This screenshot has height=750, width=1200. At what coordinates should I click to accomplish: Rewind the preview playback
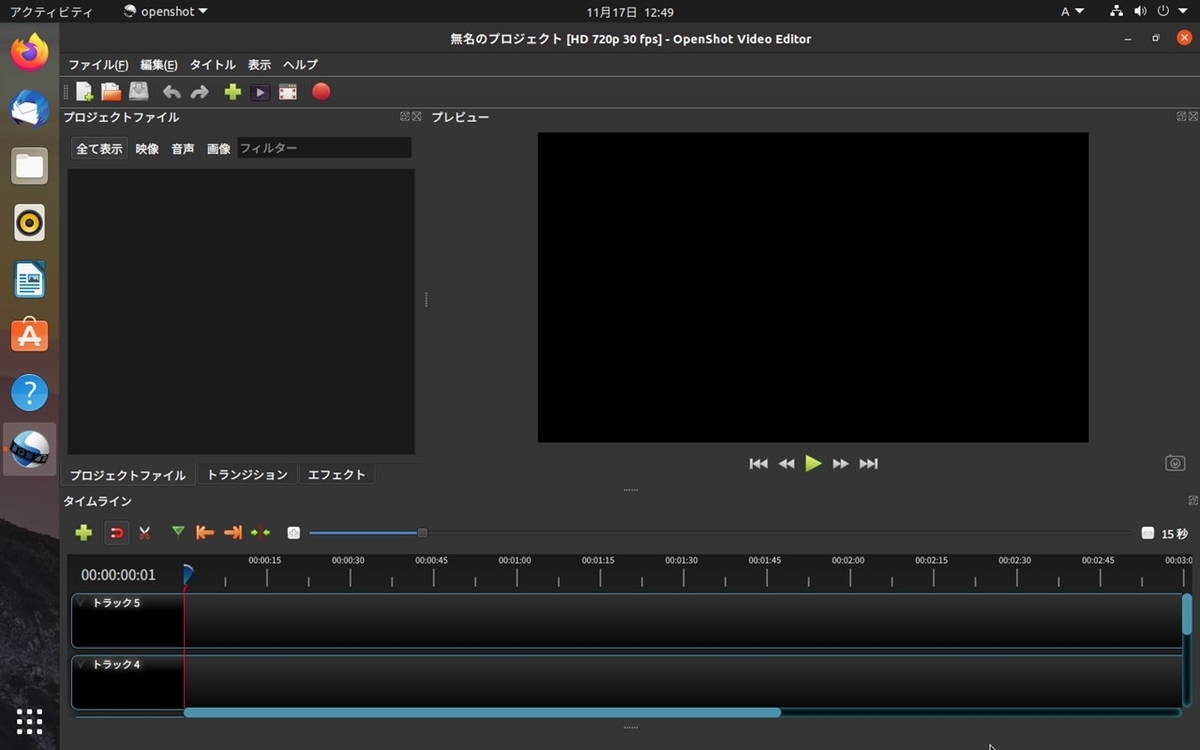[787, 464]
